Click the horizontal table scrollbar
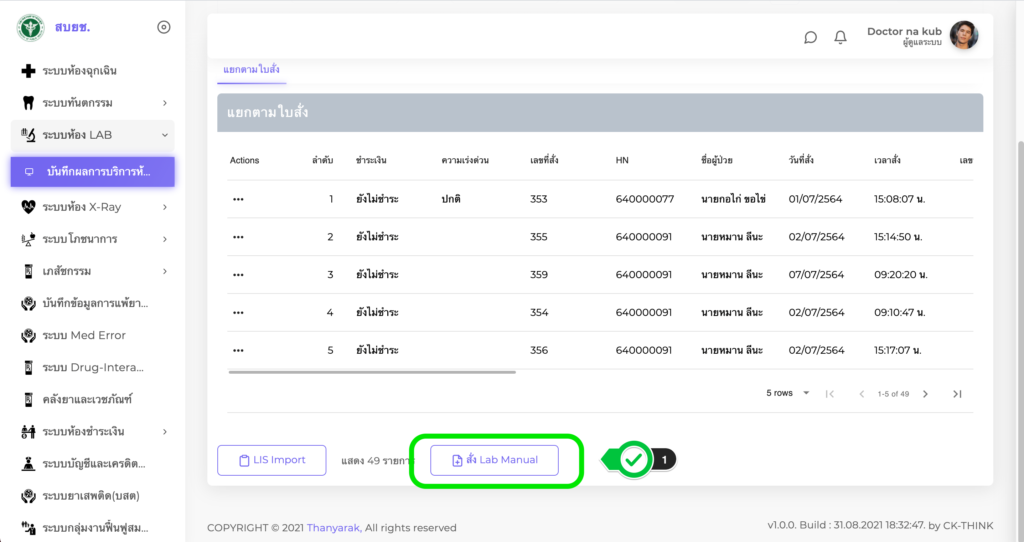The width and height of the screenshot is (1024, 542). click(x=372, y=372)
